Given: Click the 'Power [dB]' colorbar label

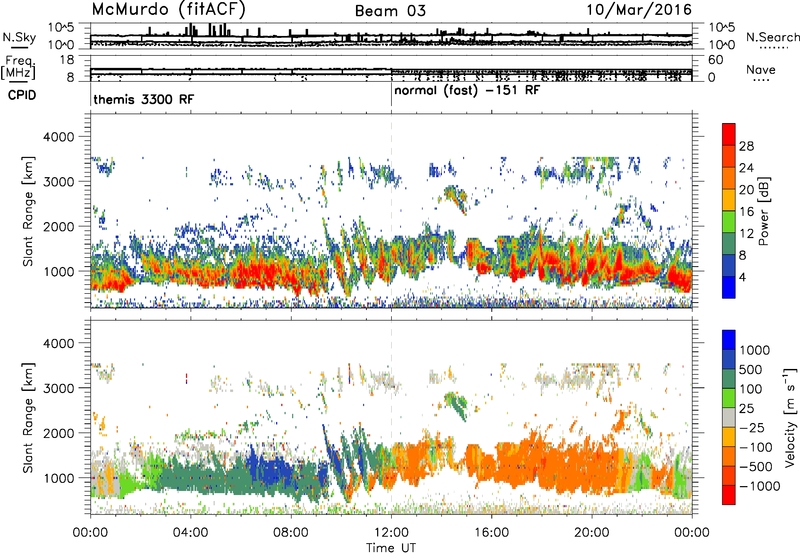Looking at the screenshot, I should pos(763,211).
